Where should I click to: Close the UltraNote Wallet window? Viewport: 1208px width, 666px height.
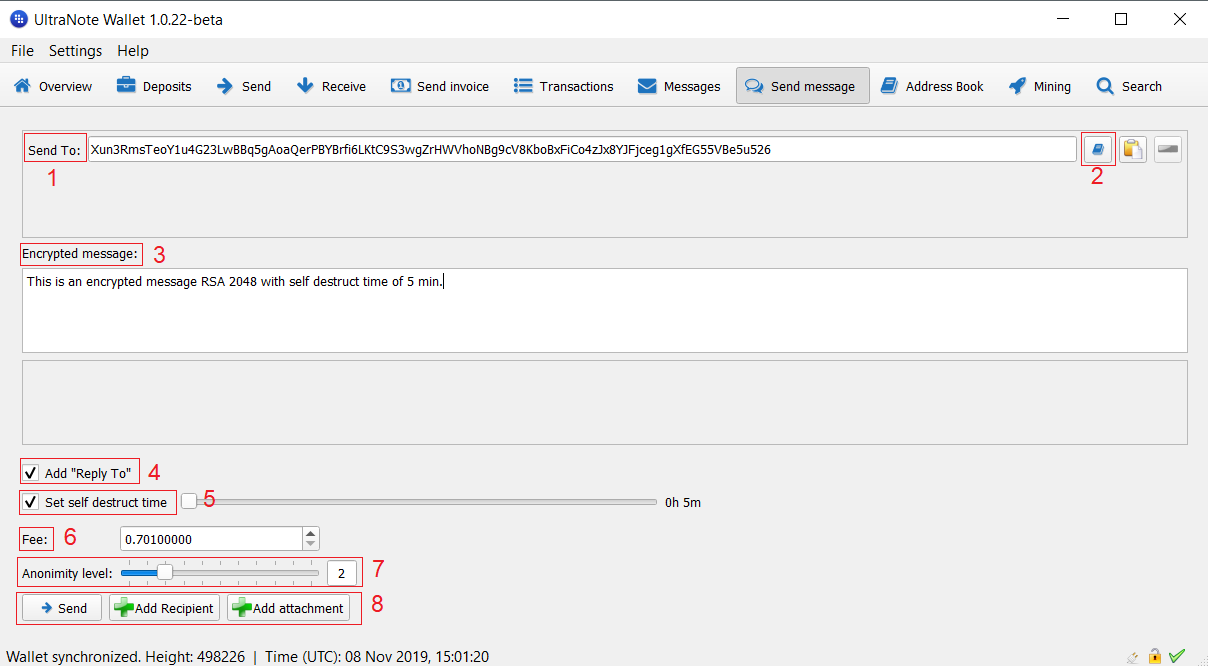1179,19
